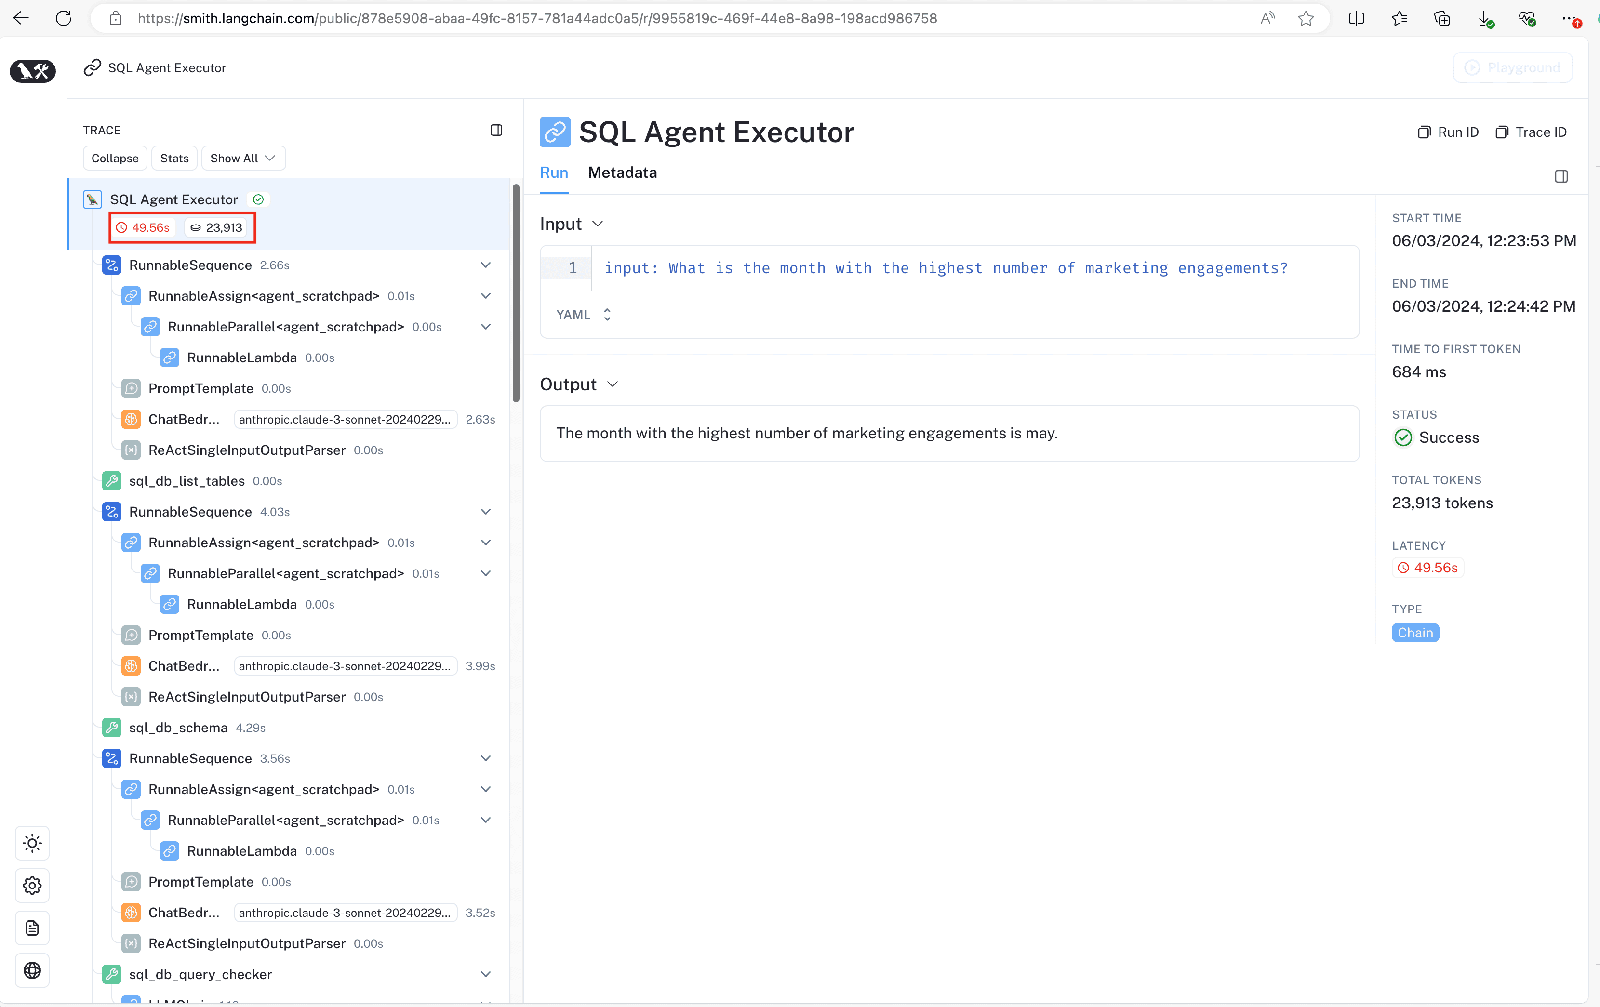This screenshot has width=1600, height=1007.
Task: Select sql_db_schema step in trace tree
Action: pyautogui.click(x=178, y=728)
